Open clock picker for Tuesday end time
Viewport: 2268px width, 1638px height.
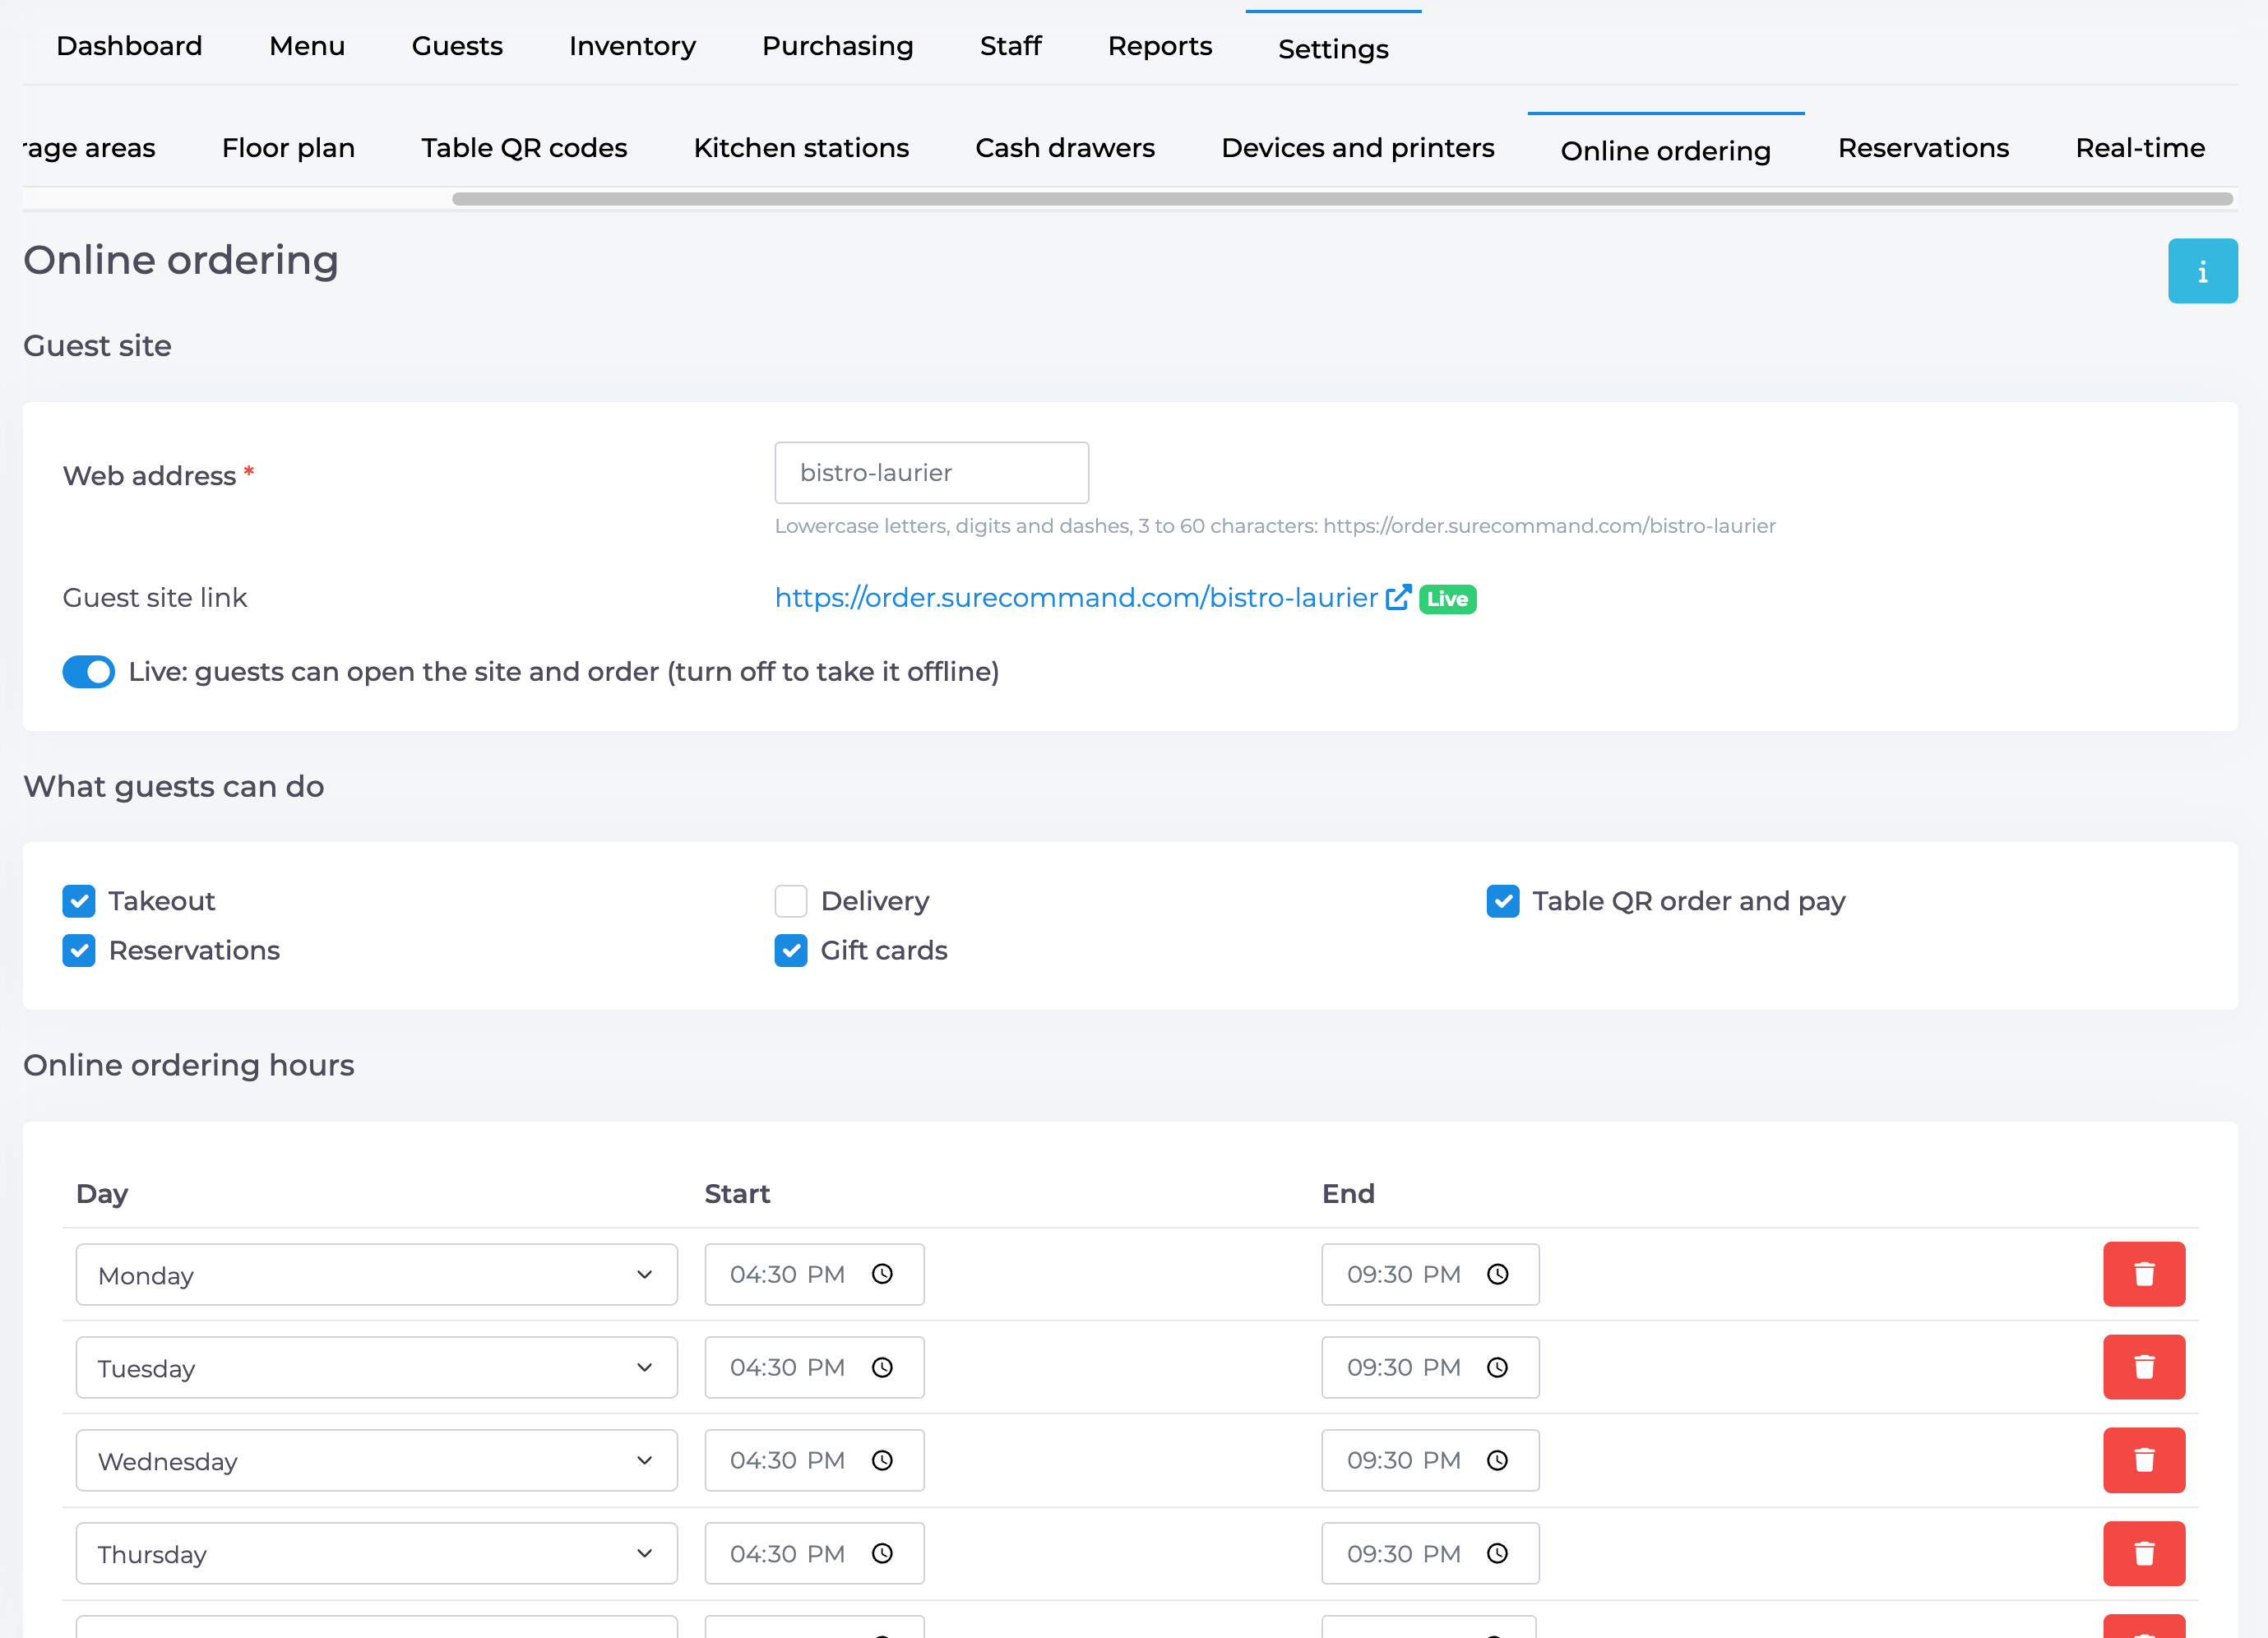click(x=1497, y=1367)
